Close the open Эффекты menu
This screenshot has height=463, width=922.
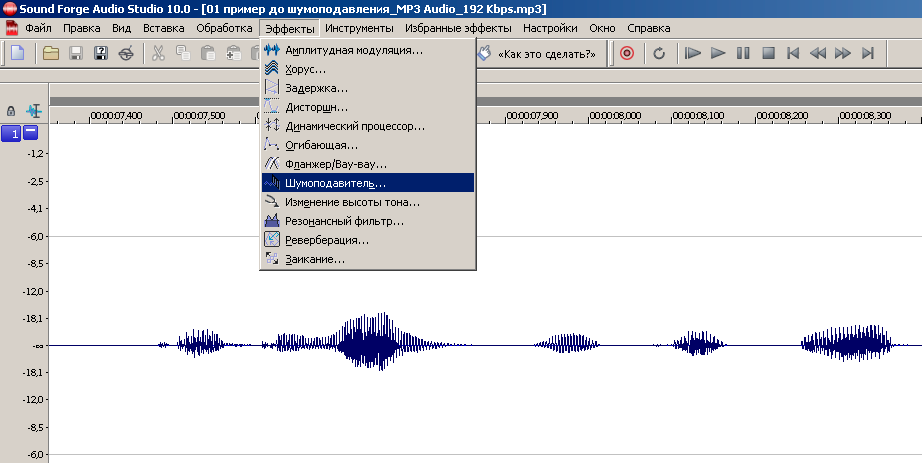289,28
